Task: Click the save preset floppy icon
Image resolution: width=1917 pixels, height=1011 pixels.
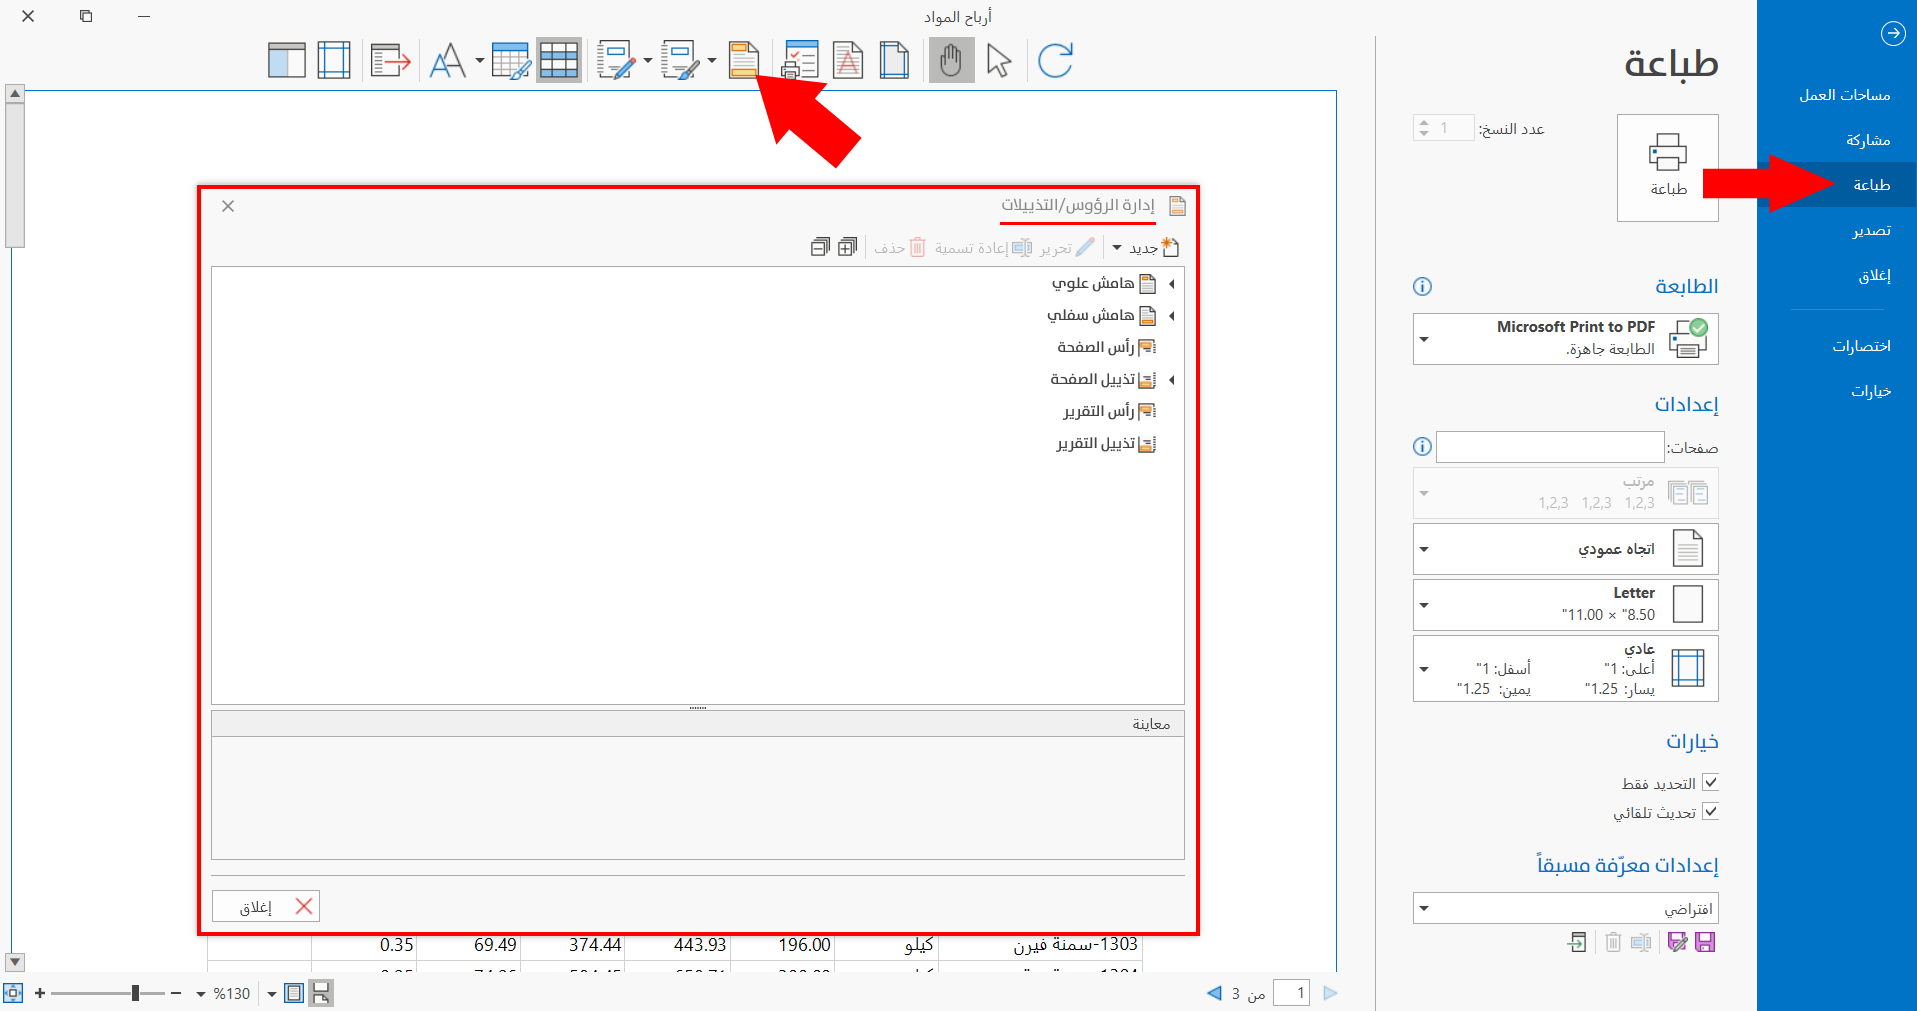Action: coord(1705,942)
